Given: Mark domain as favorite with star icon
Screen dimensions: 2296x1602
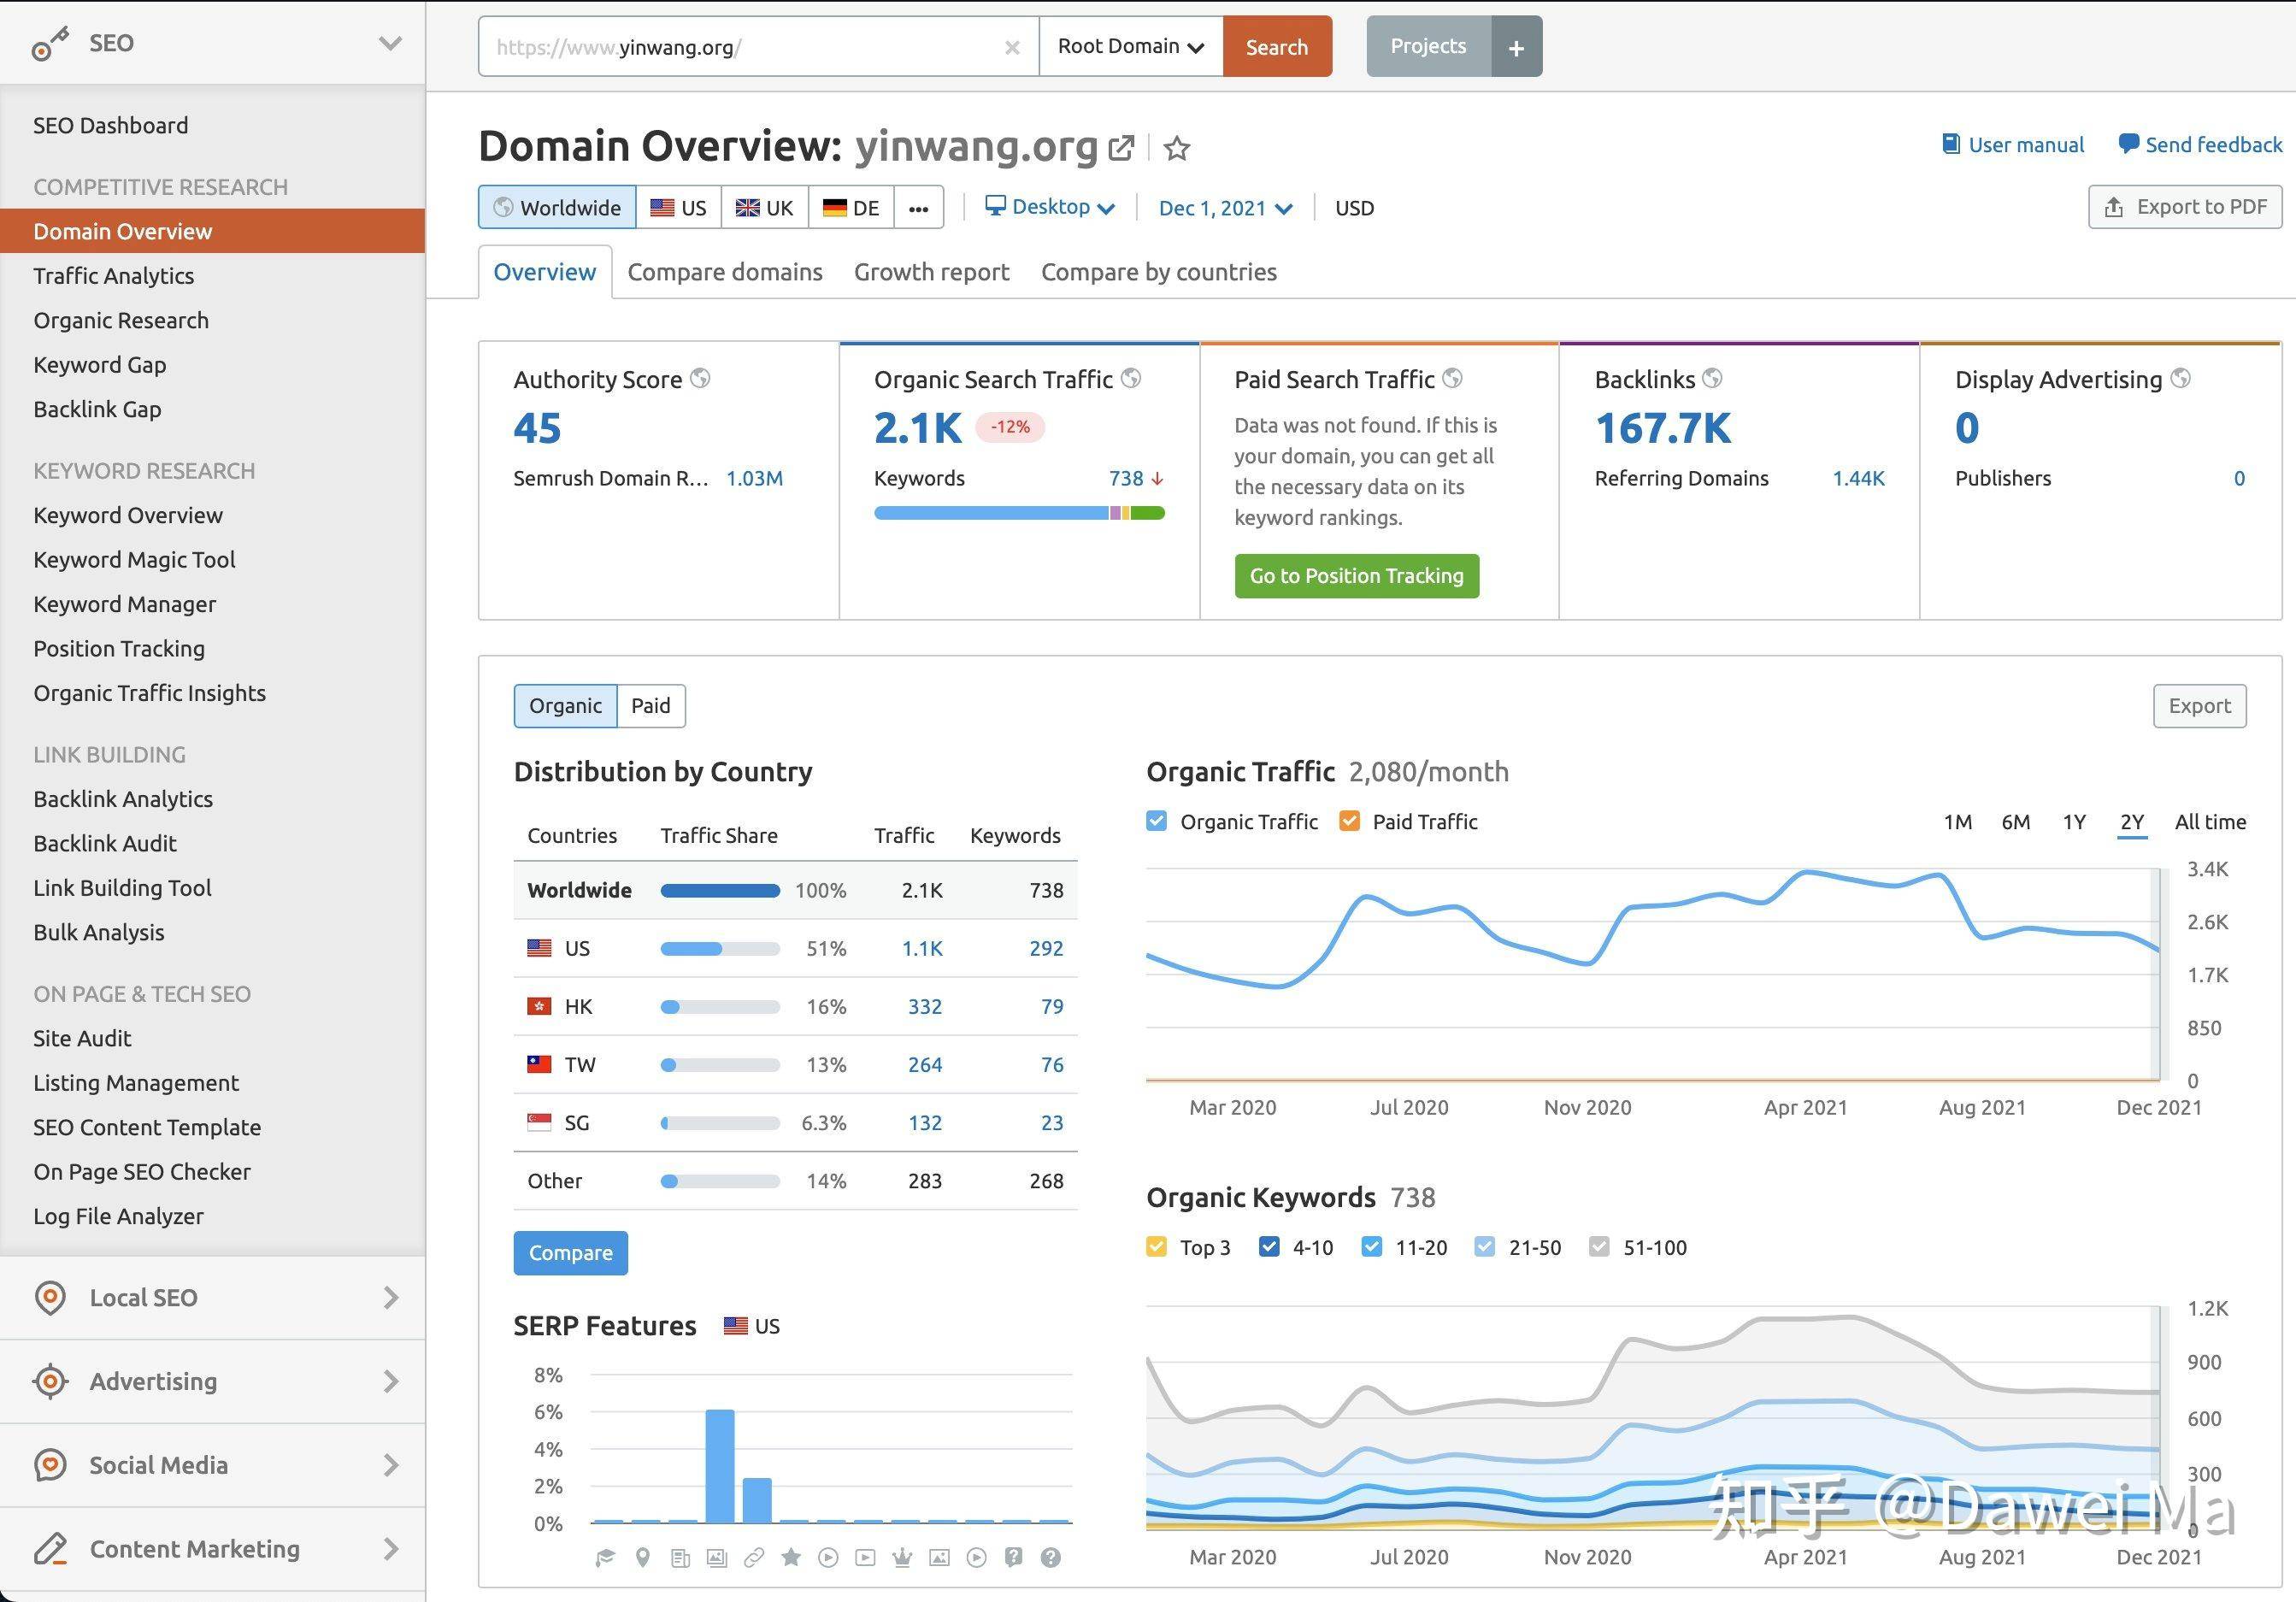Looking at the screenshot, I should (x=1177, y=148).
